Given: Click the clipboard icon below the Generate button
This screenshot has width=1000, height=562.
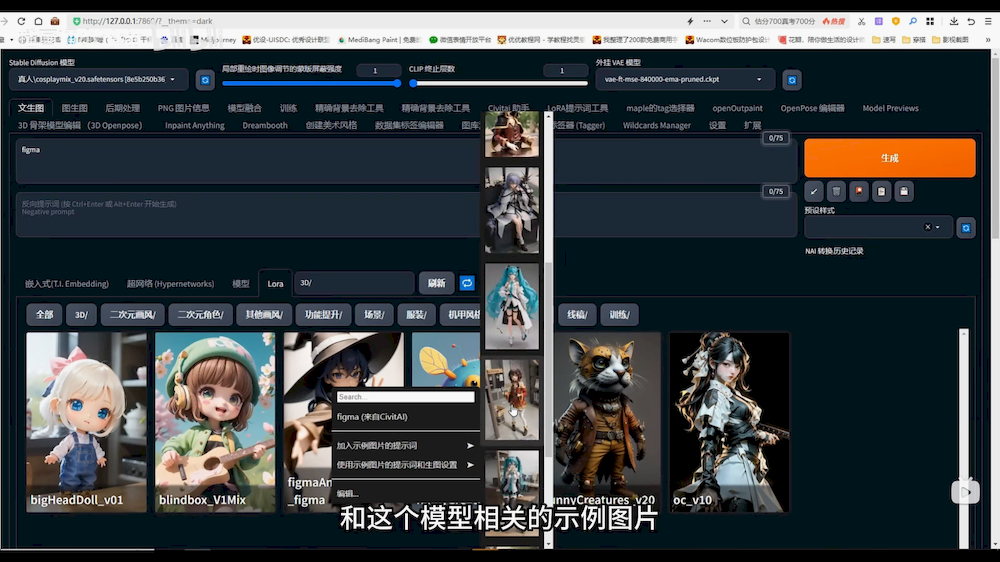Looking at the screenshot, I should point(881,191).
